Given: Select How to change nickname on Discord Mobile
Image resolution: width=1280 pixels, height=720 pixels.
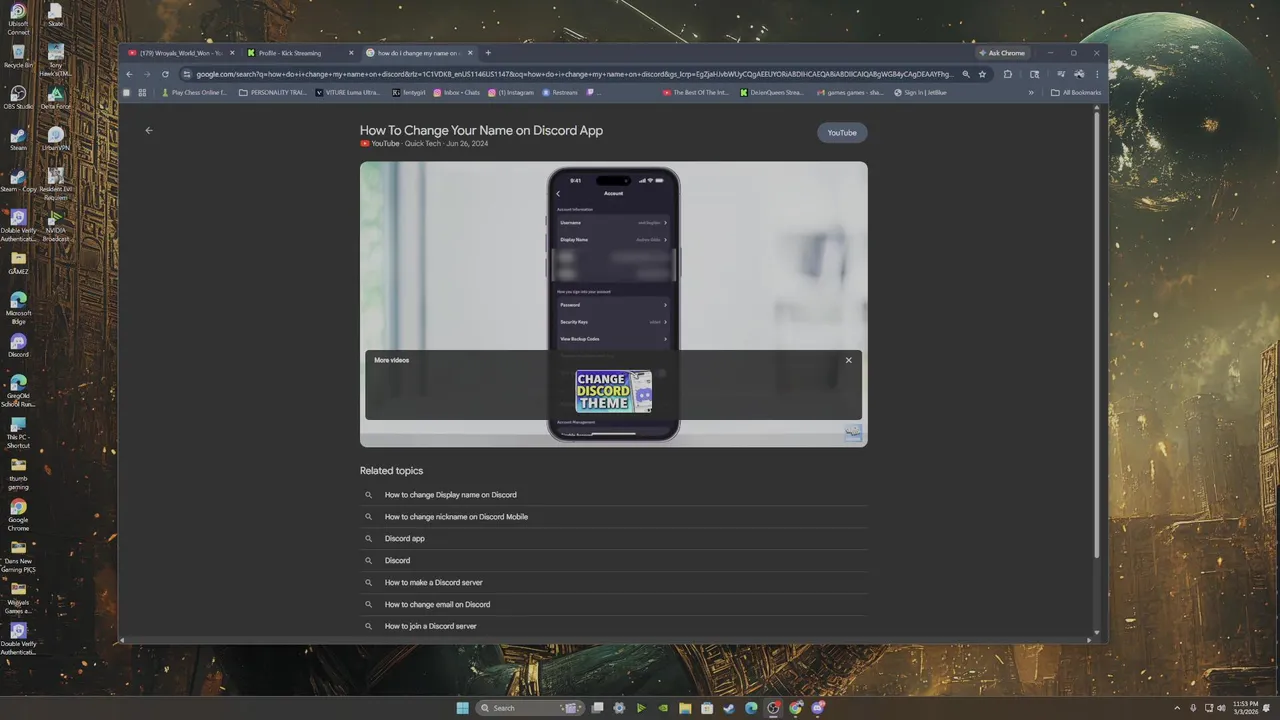Looking at the screenshot, I should tap(456, 517).
